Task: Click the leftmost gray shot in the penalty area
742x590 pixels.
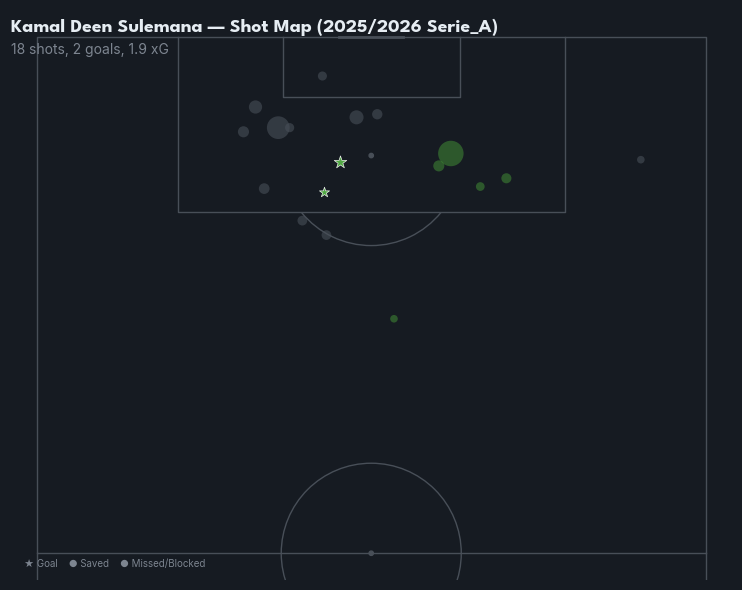Action: tap(243, 132)
